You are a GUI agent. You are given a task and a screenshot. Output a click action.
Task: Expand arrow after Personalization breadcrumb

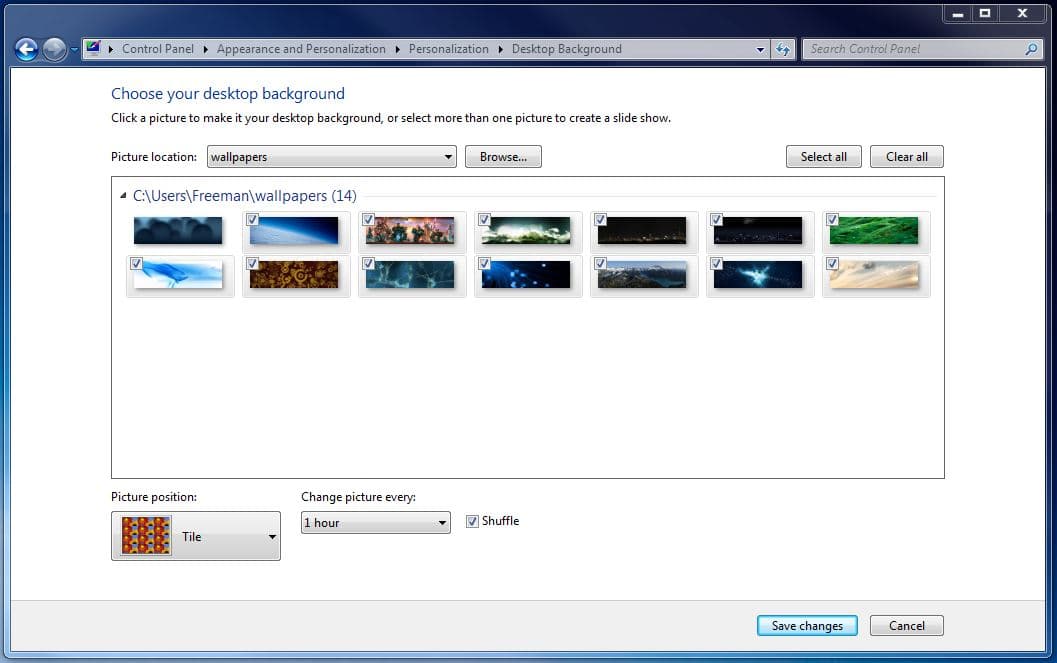(x=500, y=49)
